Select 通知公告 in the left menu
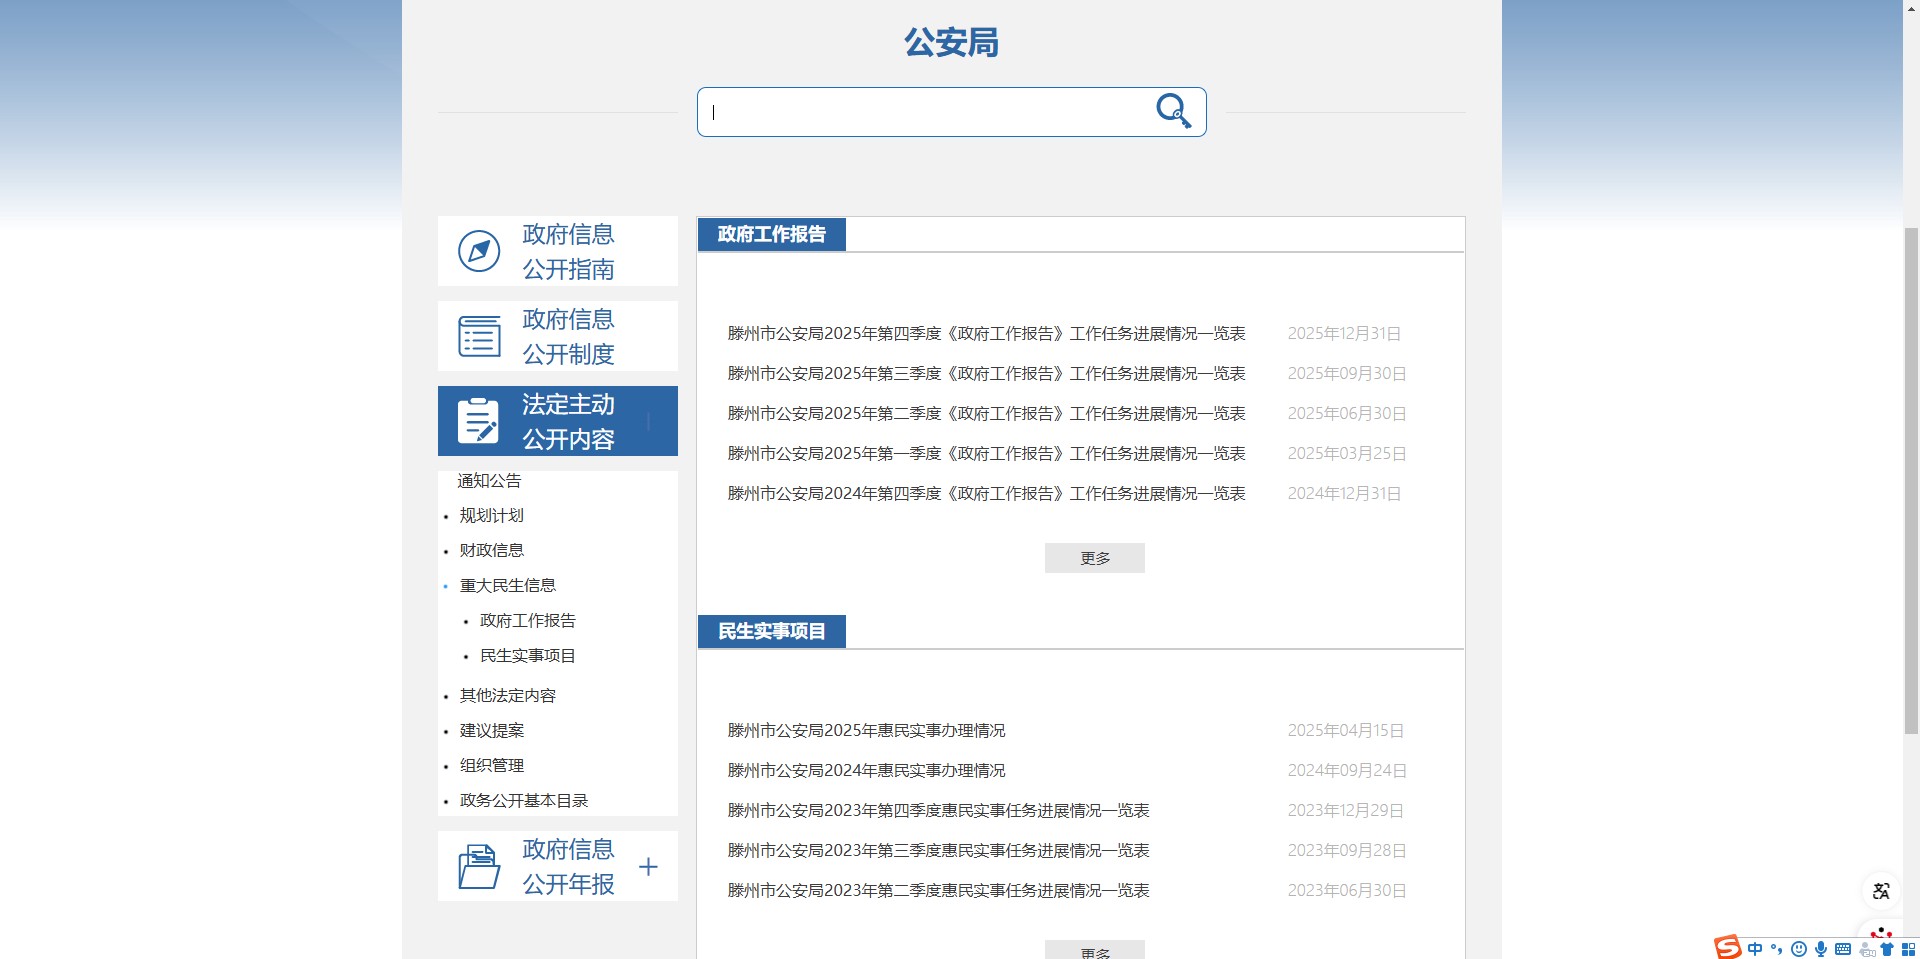 pos(488,480)
